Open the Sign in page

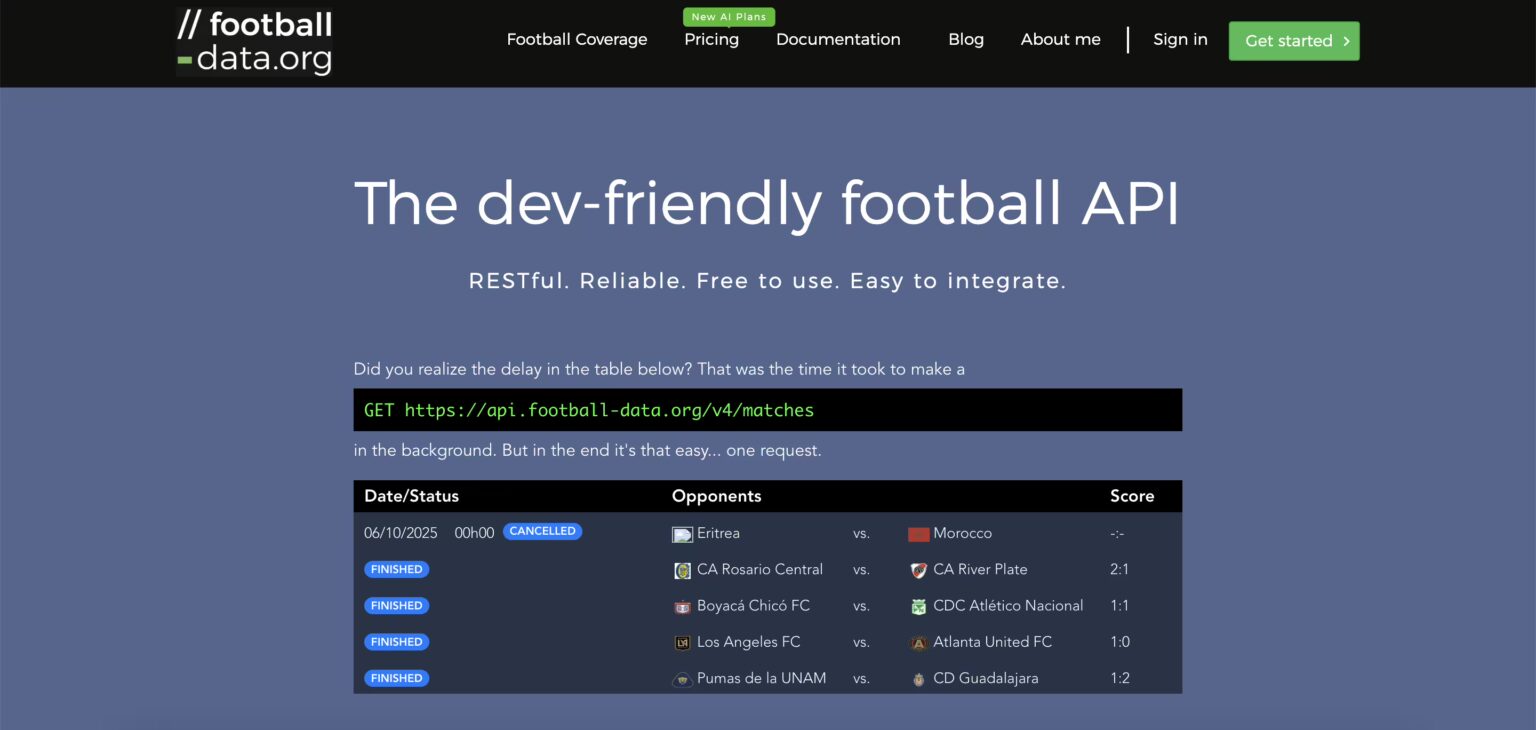(1180, 39)
